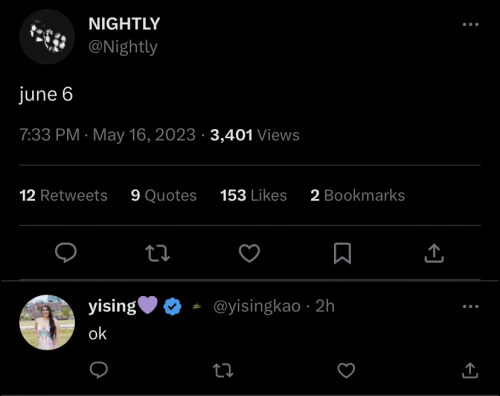View the 9 Quotes list
This screenshot has height=396, width=500.
[164, 195]
